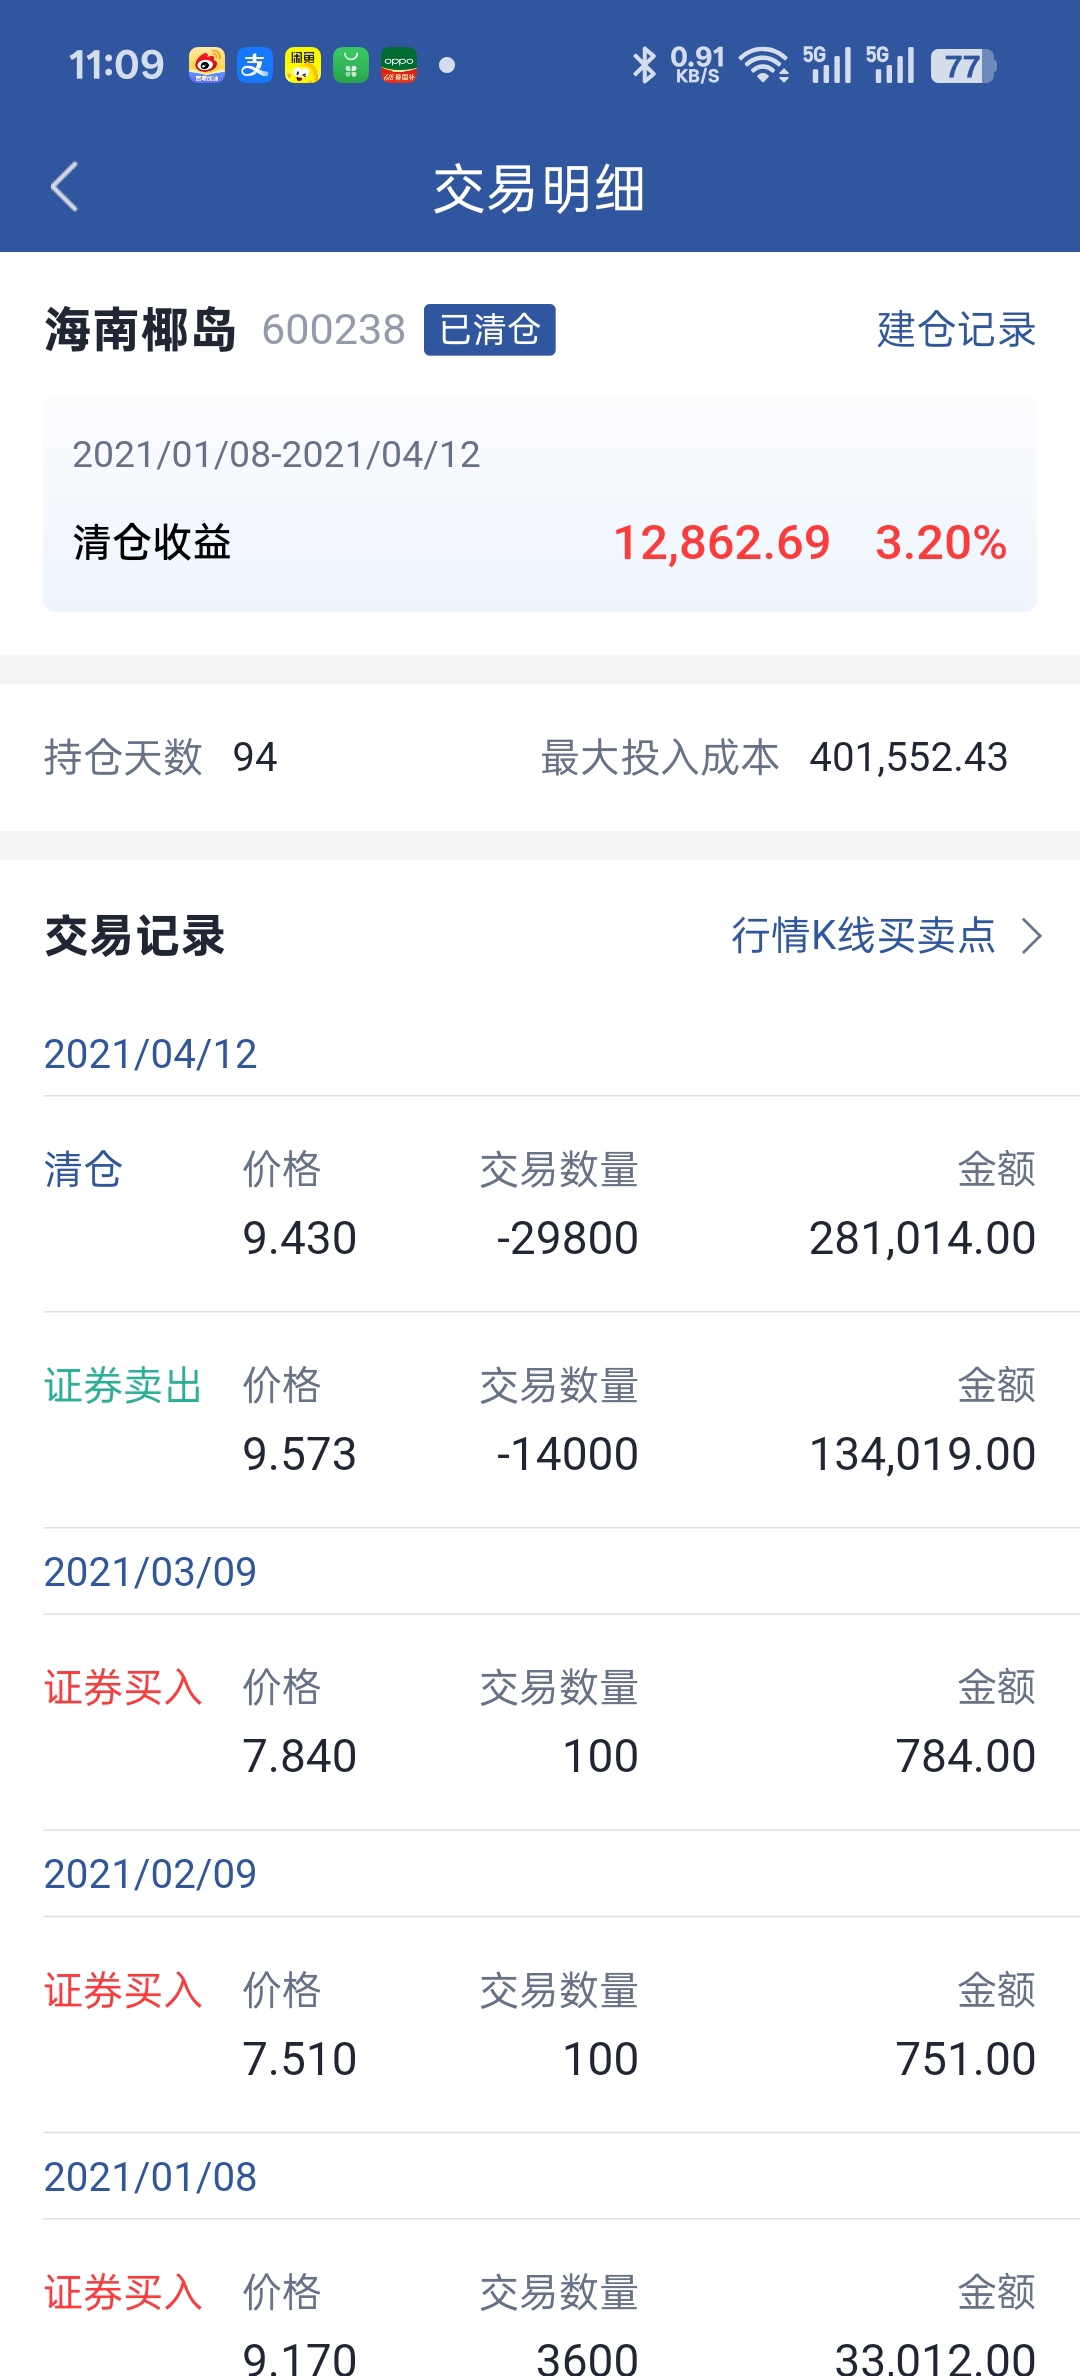Screen dimensions: 1080x2376
Task: Tap the Wi-Fi status icon
Action: (764, 66)
